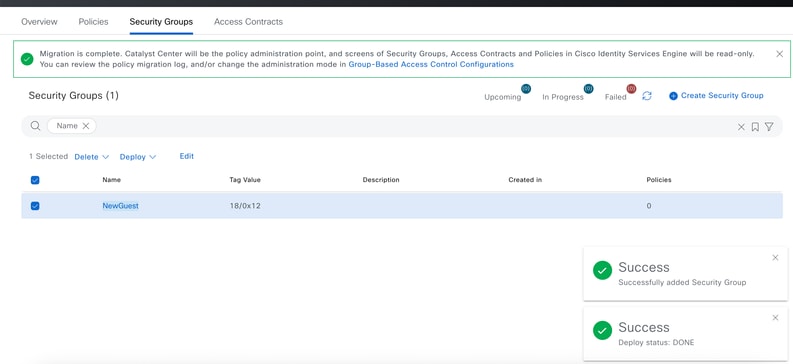This screenshot has width=793, height=364.
Task: Click the tag value 18/0x12 cell
Action: (245, 206)
